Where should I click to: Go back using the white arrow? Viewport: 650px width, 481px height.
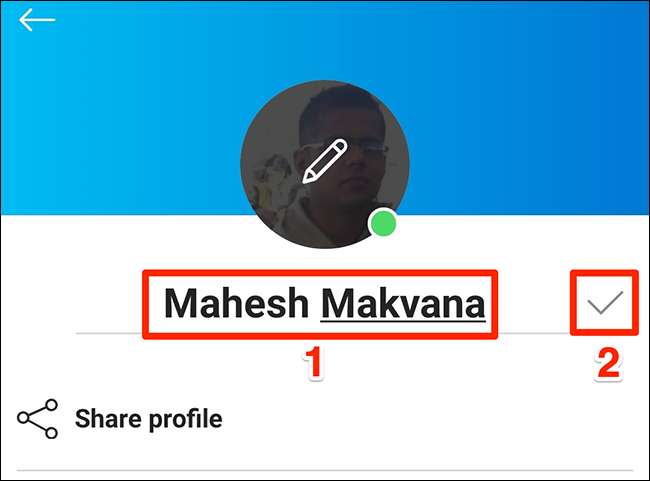point(37,20)
